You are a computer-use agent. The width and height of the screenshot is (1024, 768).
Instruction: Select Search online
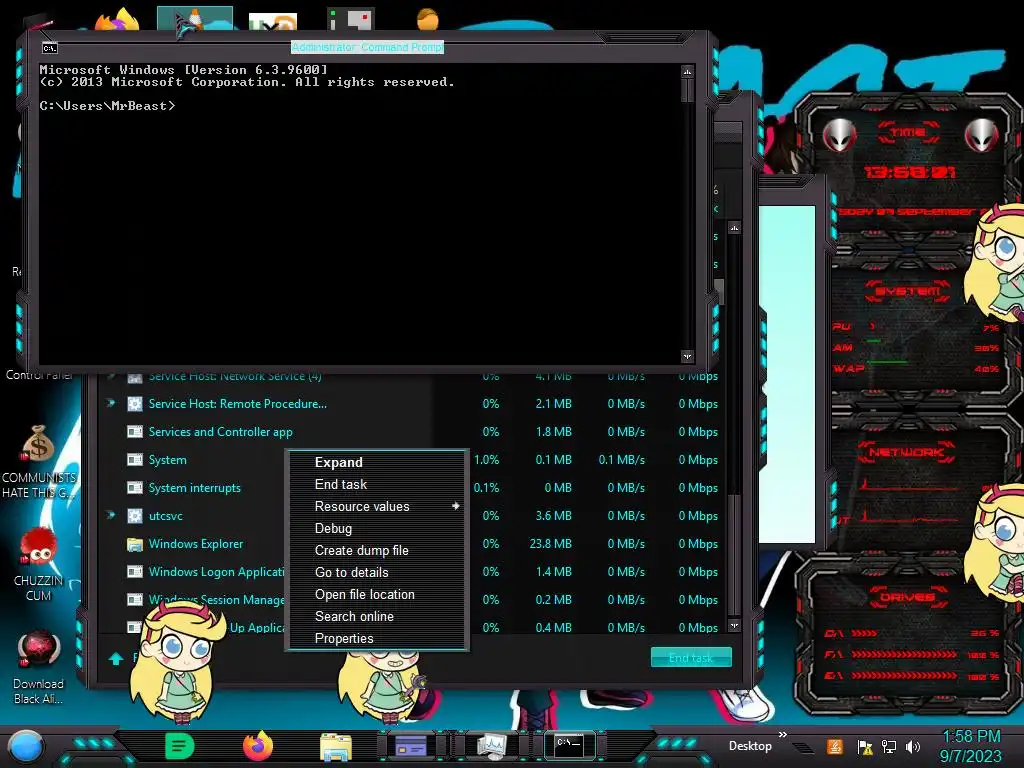[x=377, y=616]
